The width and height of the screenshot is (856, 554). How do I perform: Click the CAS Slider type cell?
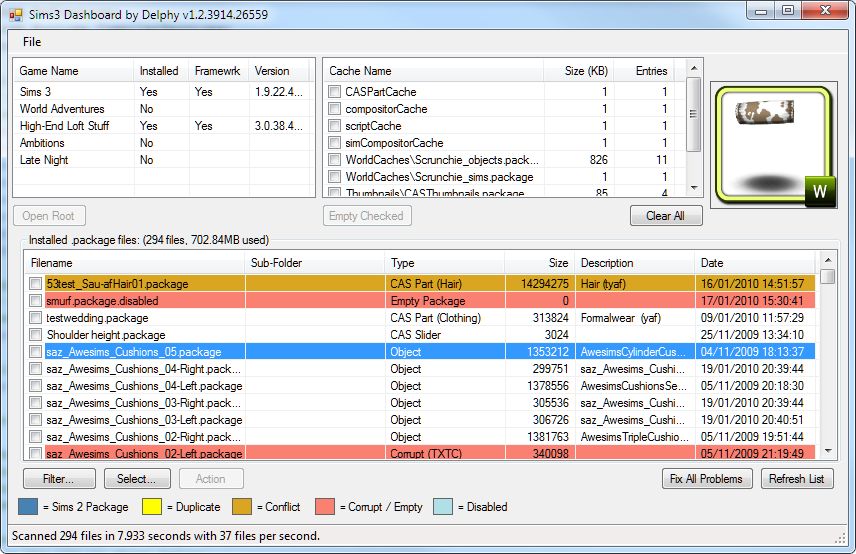click(x=445, y=335)
